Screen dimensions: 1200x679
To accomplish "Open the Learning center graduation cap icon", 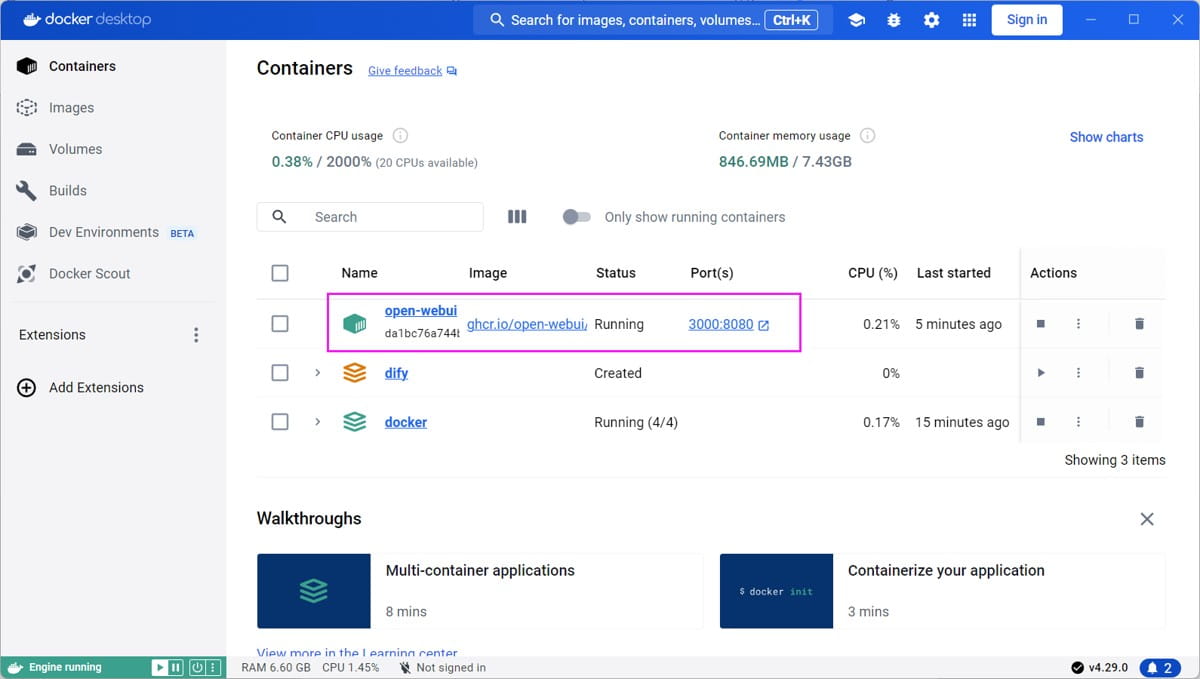I will pos(856,20).
